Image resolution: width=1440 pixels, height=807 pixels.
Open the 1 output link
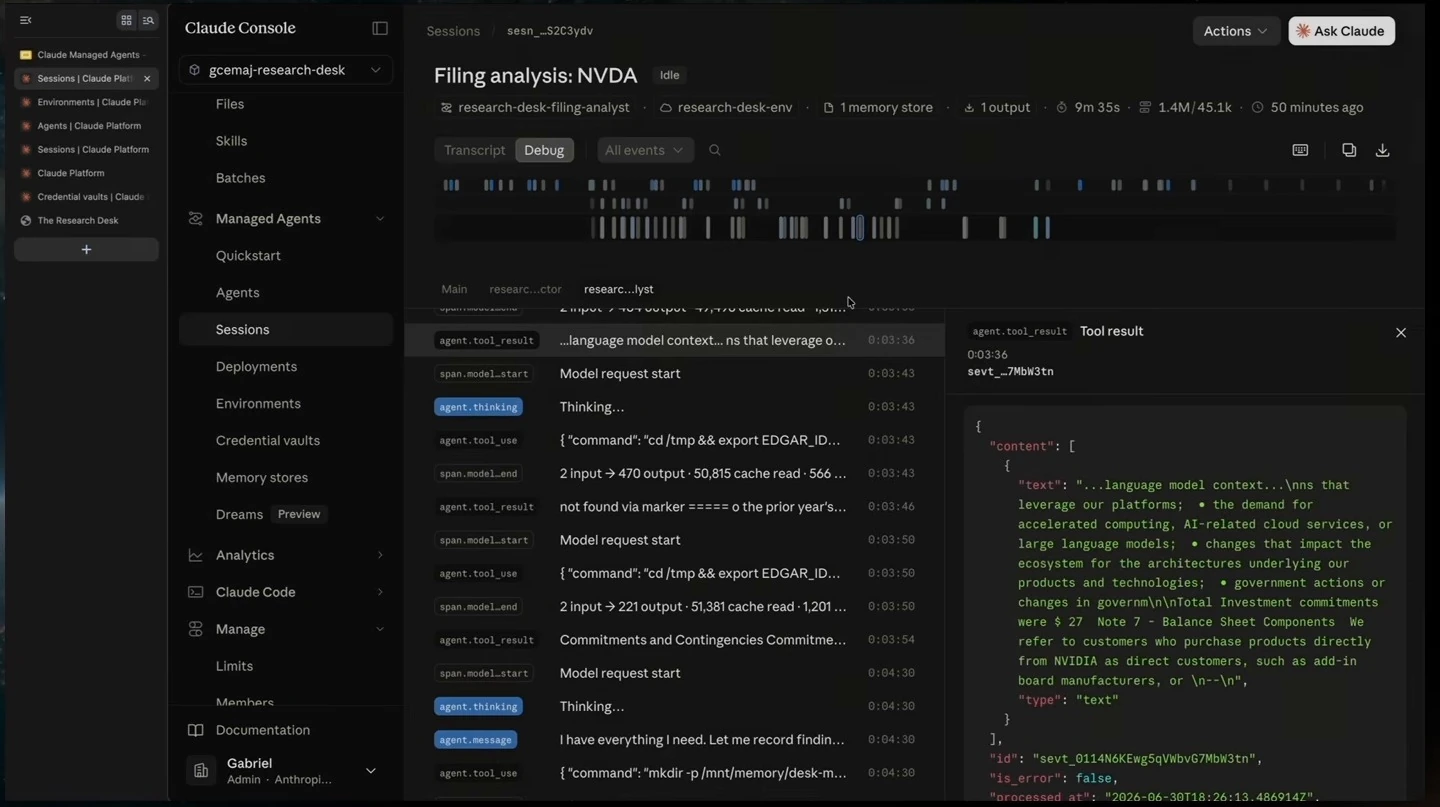[x=997, y=107]
